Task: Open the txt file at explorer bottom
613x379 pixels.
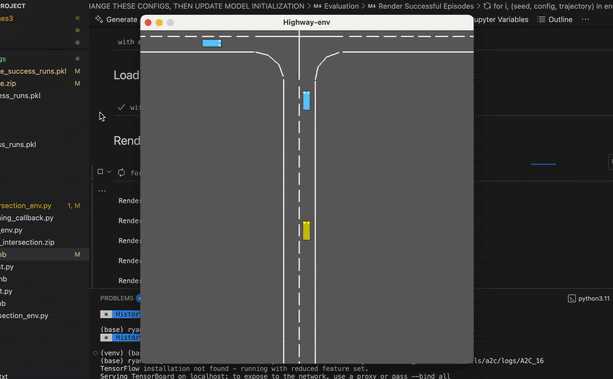Action: [4, 376]
